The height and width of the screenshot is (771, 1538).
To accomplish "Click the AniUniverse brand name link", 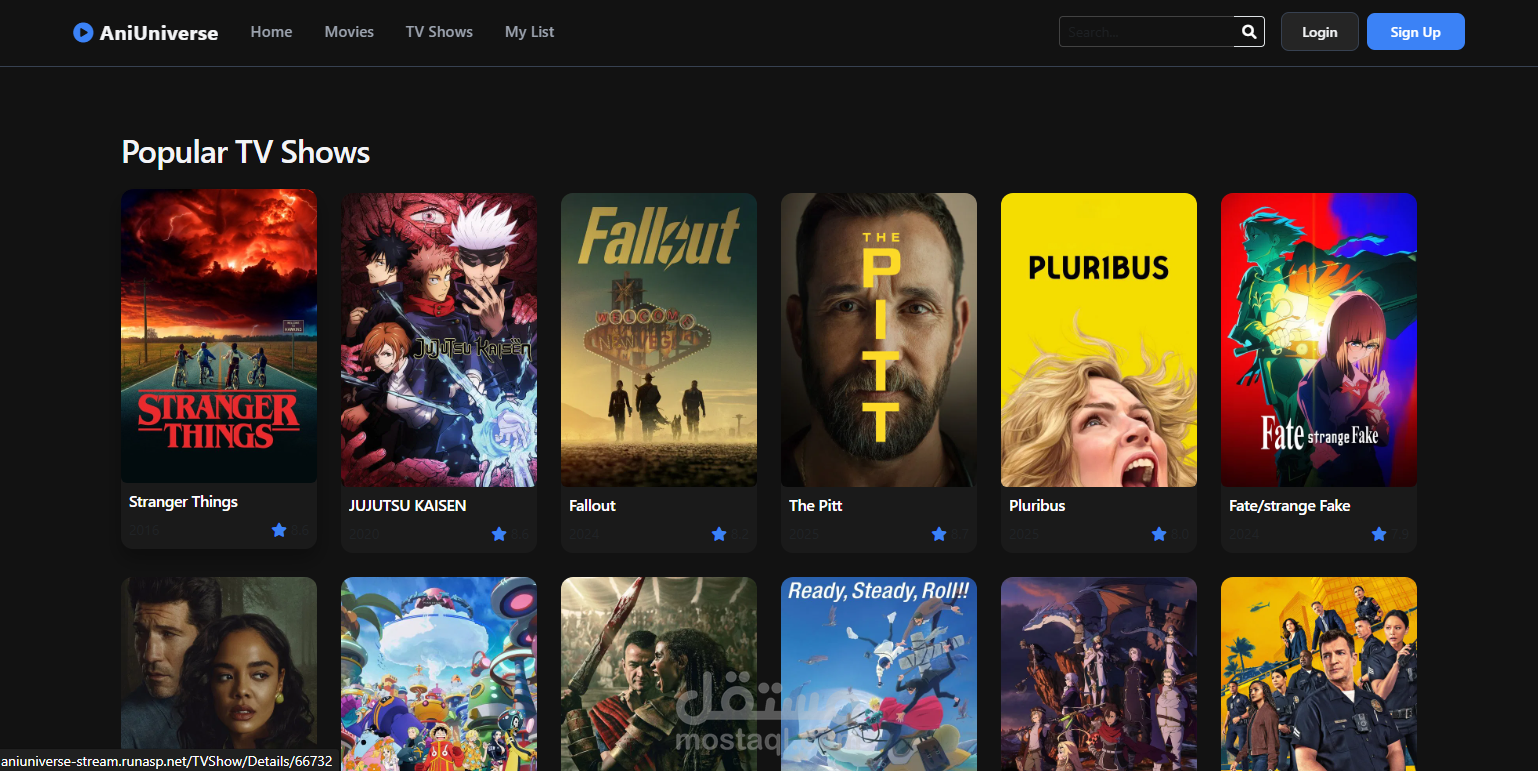I will 159,33.
